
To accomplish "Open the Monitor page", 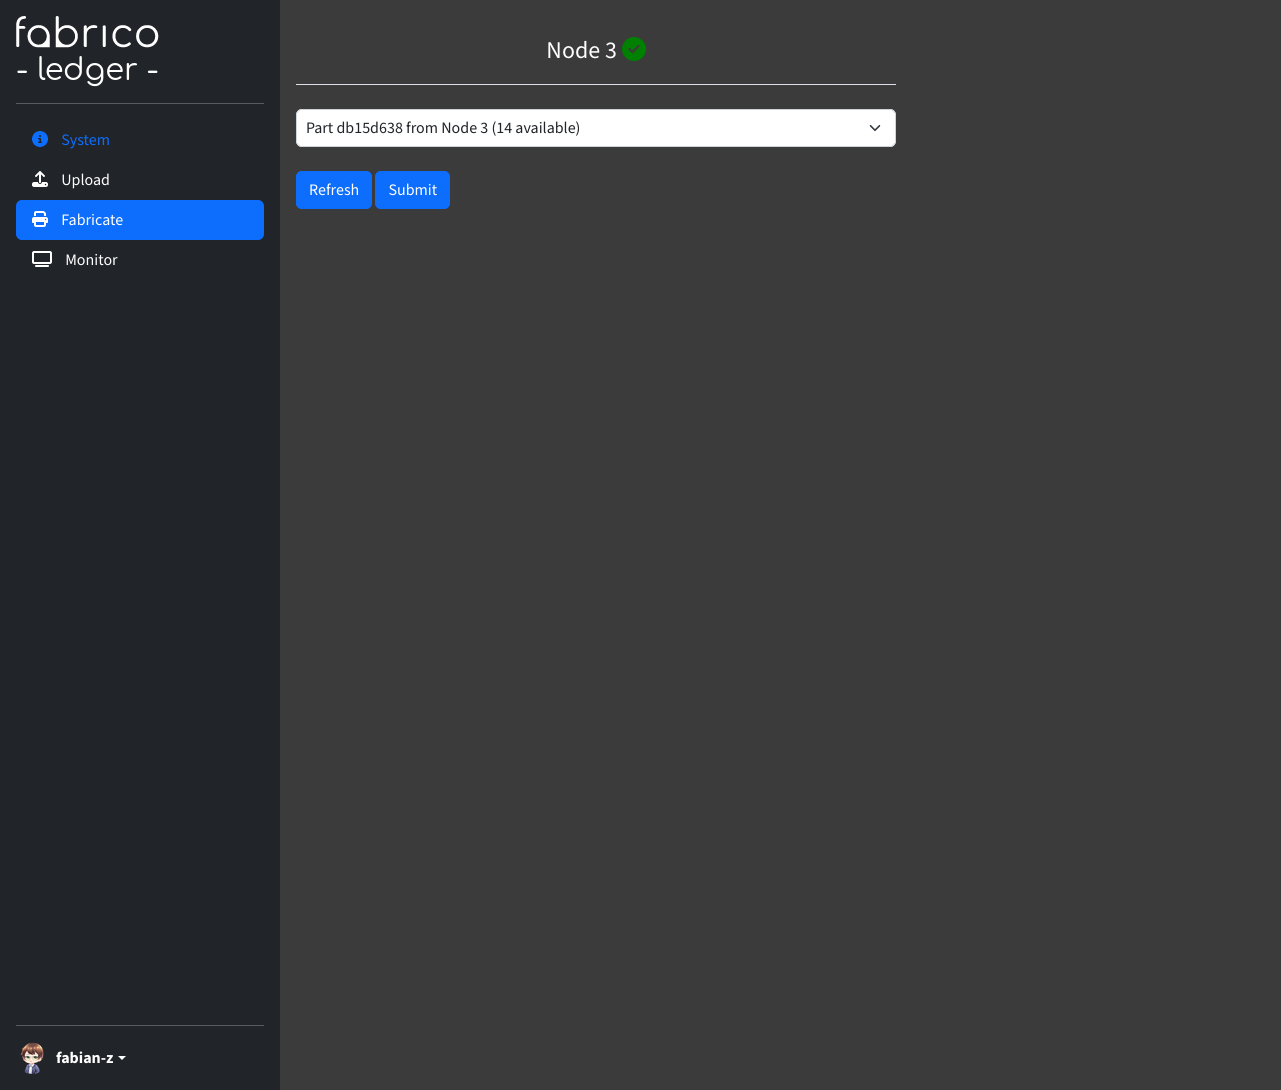I will coord(140,260).
